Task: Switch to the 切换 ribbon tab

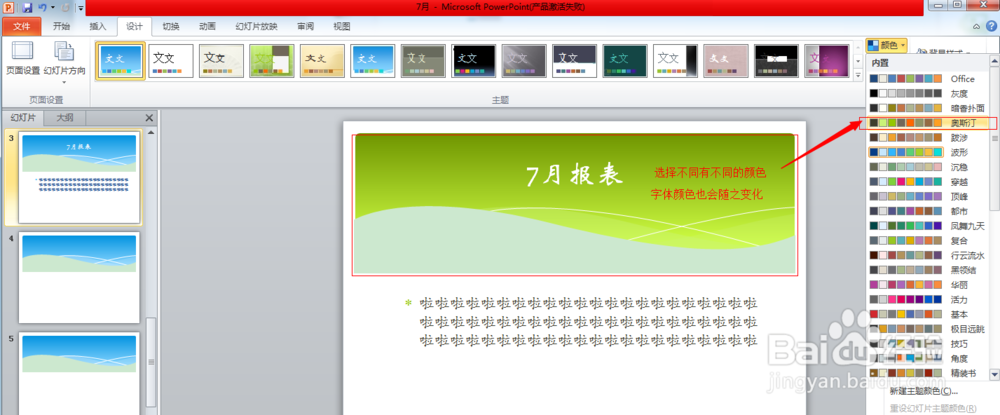Action: pyautogui.click(x=170, y=27)
